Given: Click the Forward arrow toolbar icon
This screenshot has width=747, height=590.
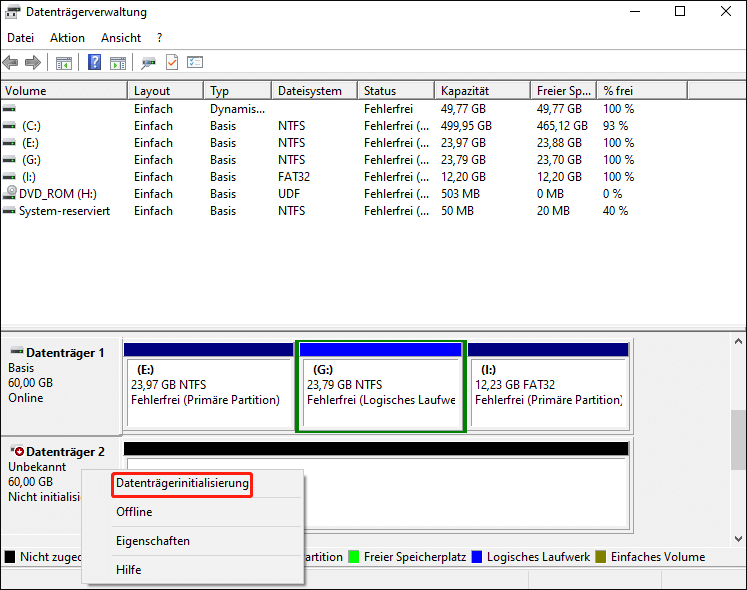Looking at the screenshot, I should pos(32,63).
